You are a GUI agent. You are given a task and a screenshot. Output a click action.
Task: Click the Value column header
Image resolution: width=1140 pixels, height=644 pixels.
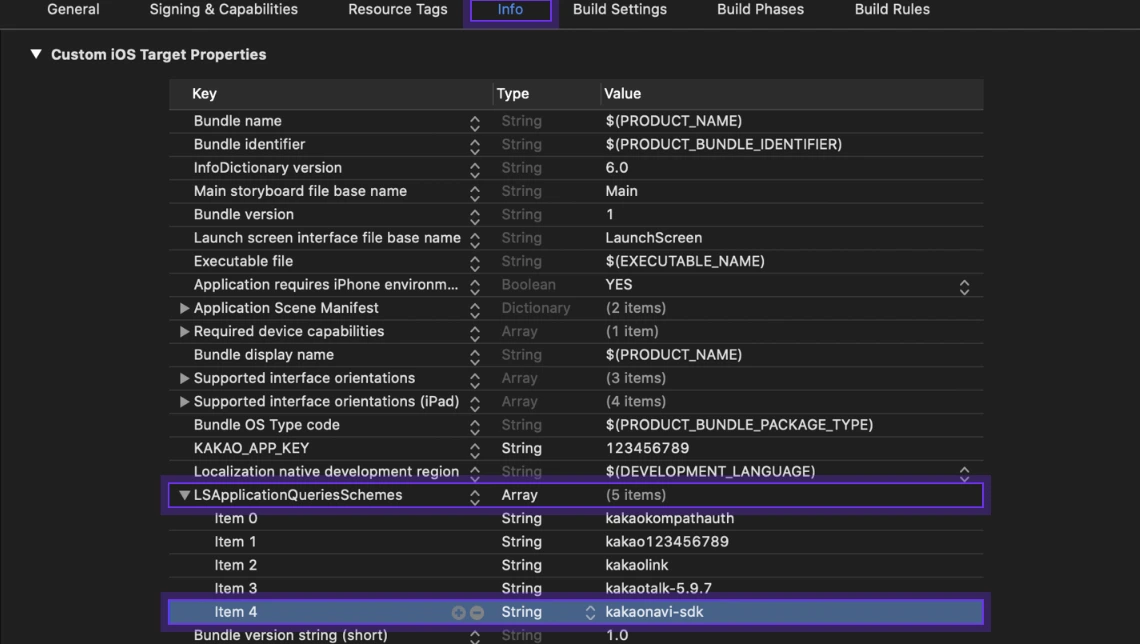click(622, 94)
